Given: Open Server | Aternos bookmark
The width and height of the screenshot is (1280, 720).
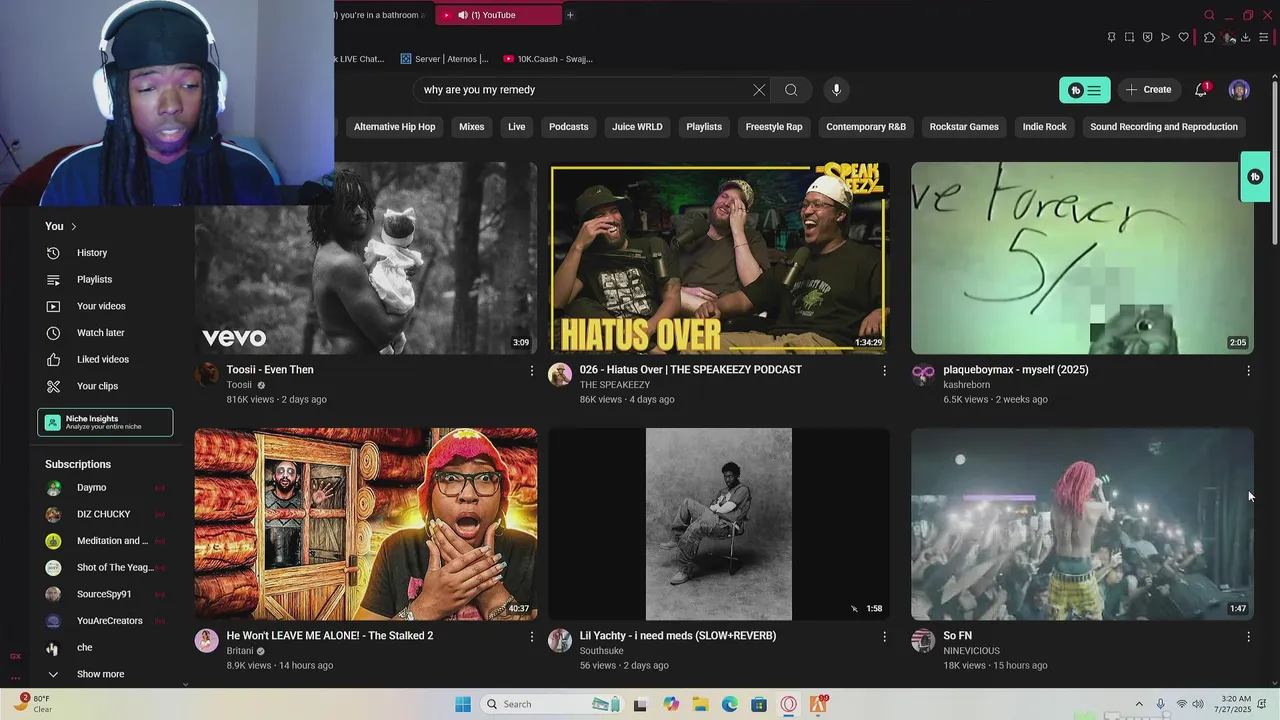Looking at the screenshot, I should pos(445,59).
